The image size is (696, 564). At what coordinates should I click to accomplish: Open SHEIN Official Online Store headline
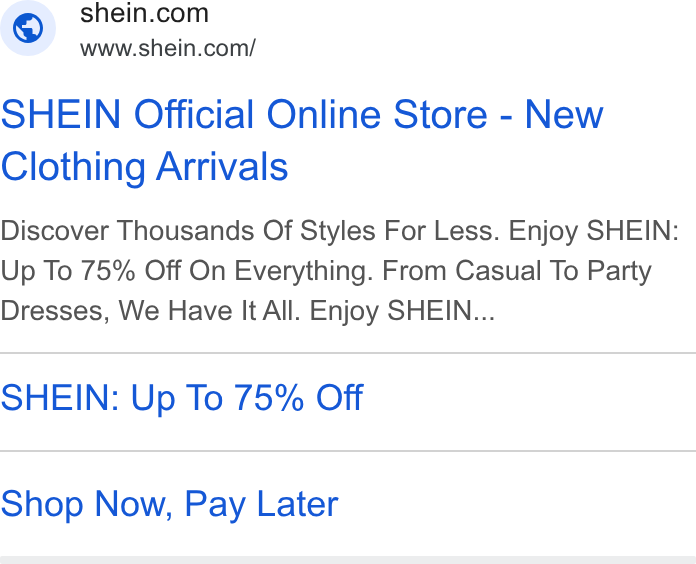click(x=302, y=140)
